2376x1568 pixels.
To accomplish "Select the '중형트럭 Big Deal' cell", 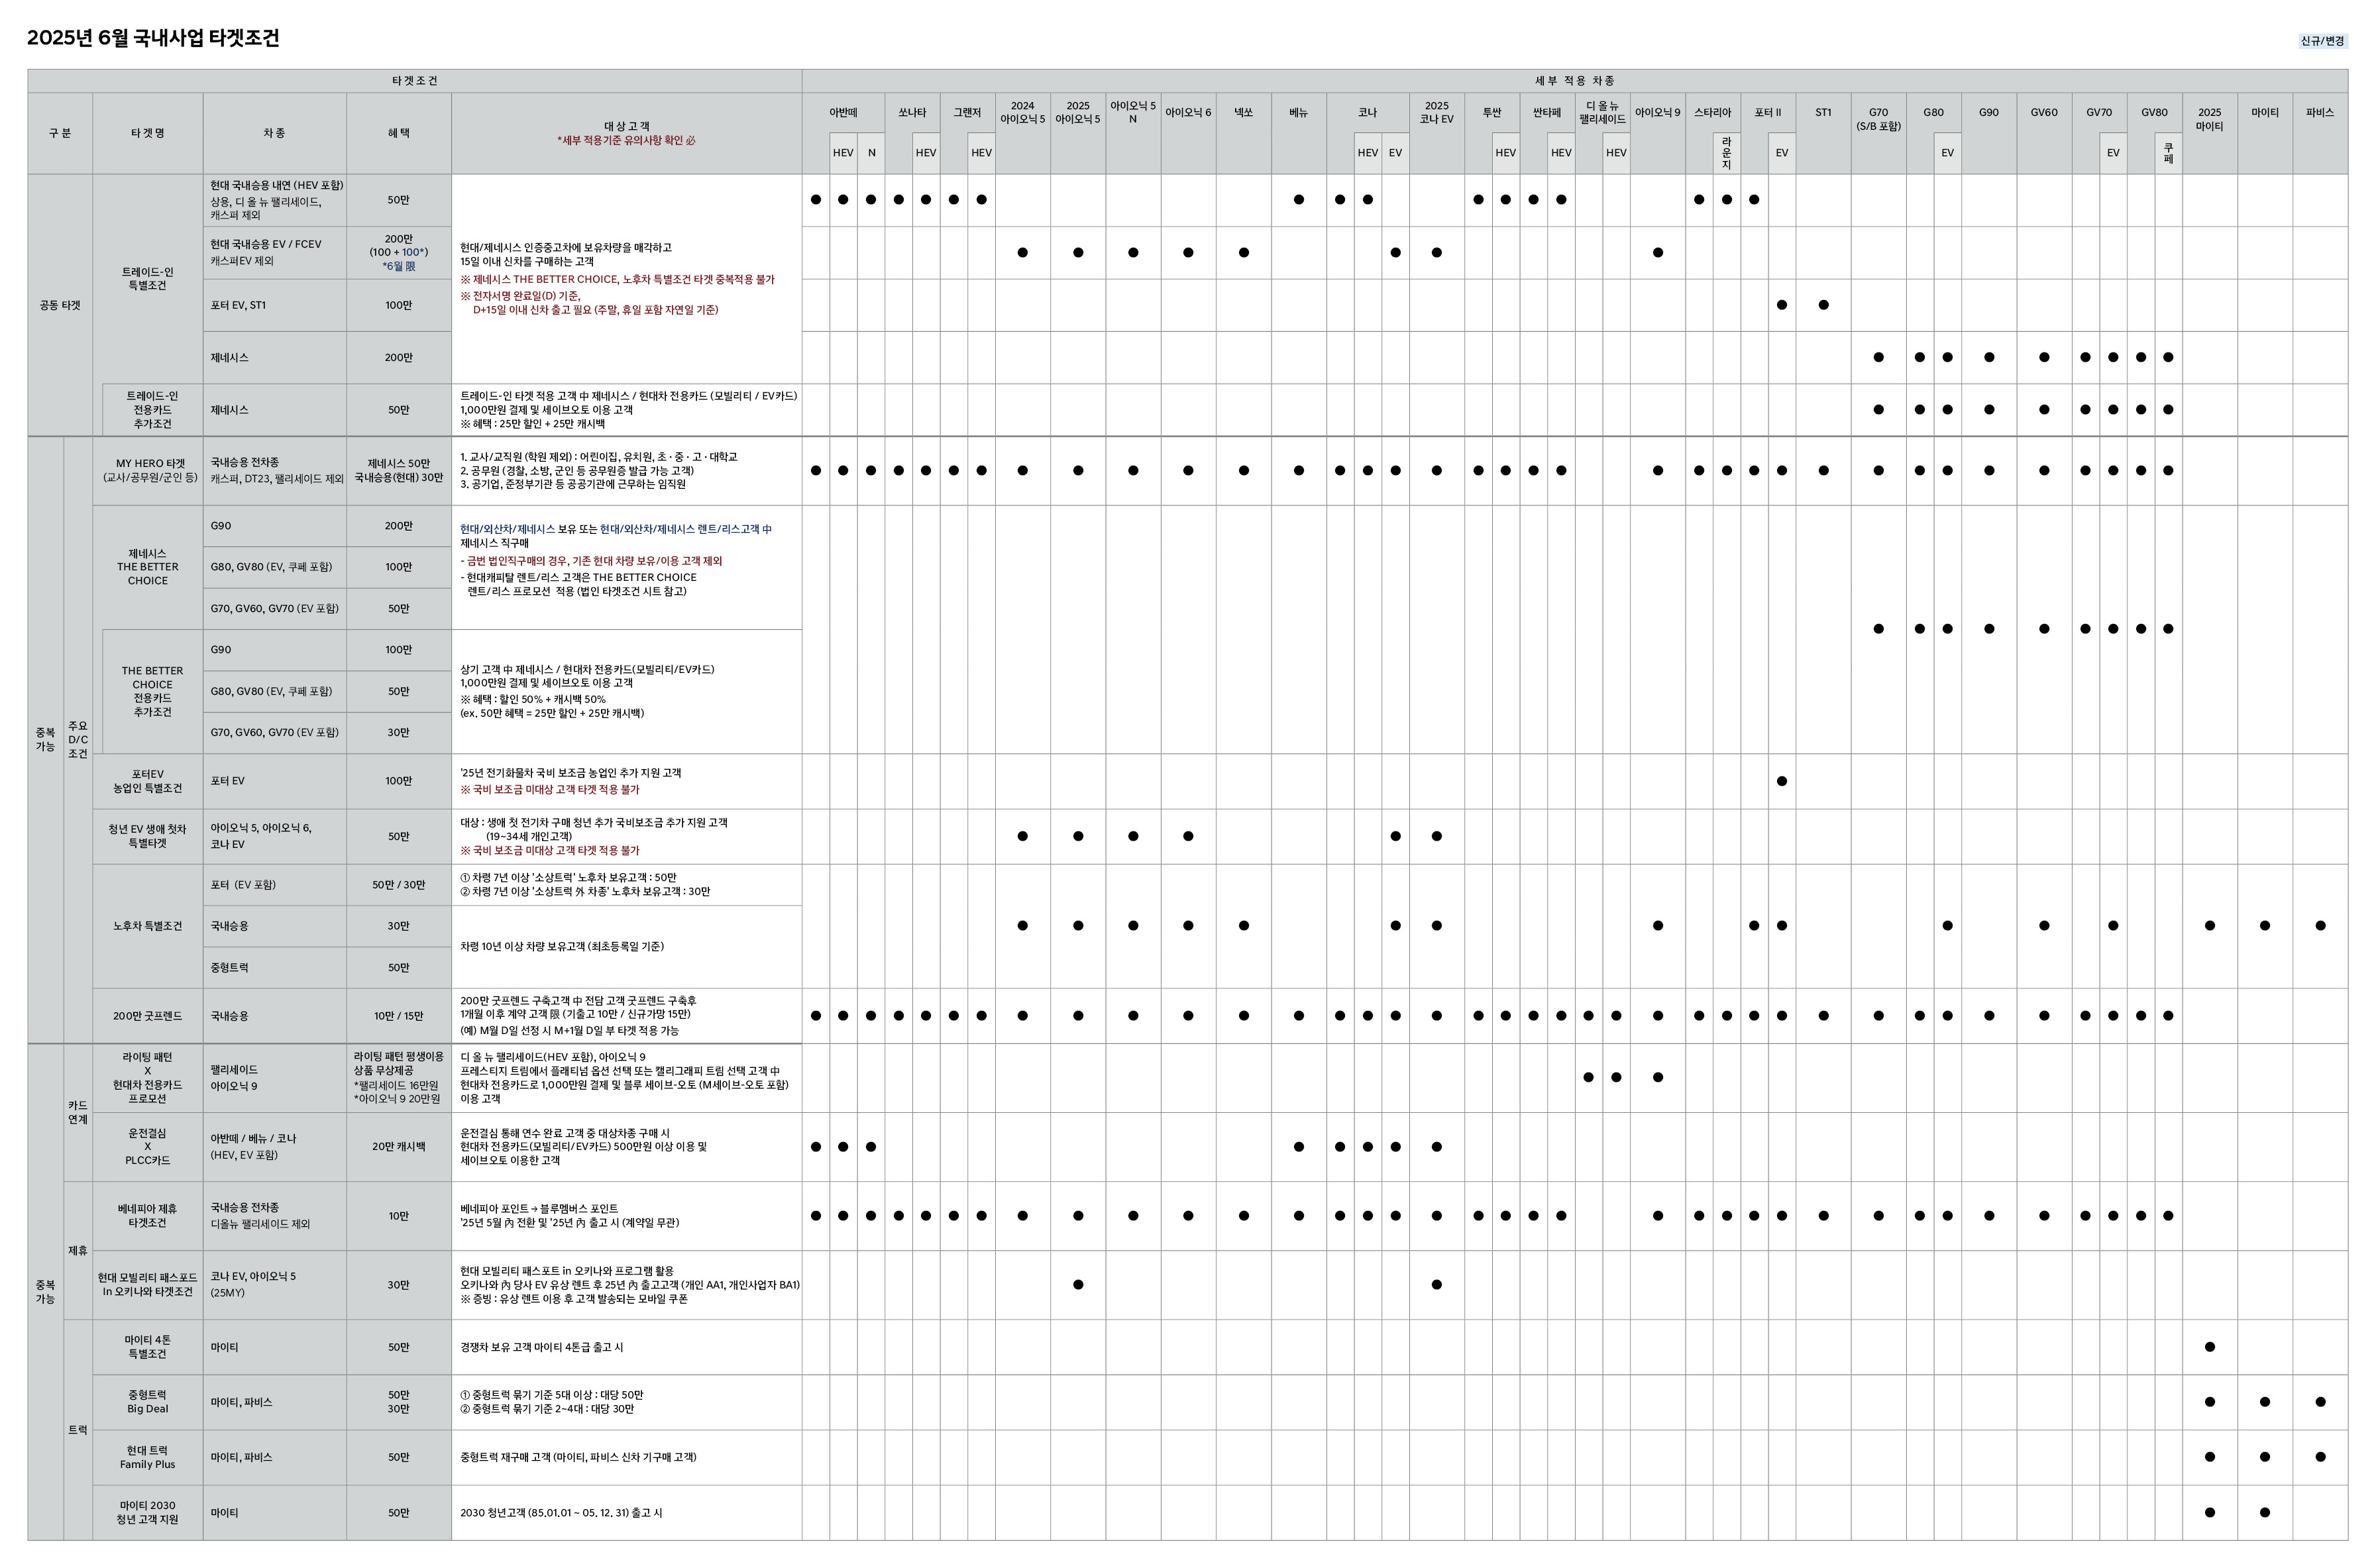I will point(148,1402).
